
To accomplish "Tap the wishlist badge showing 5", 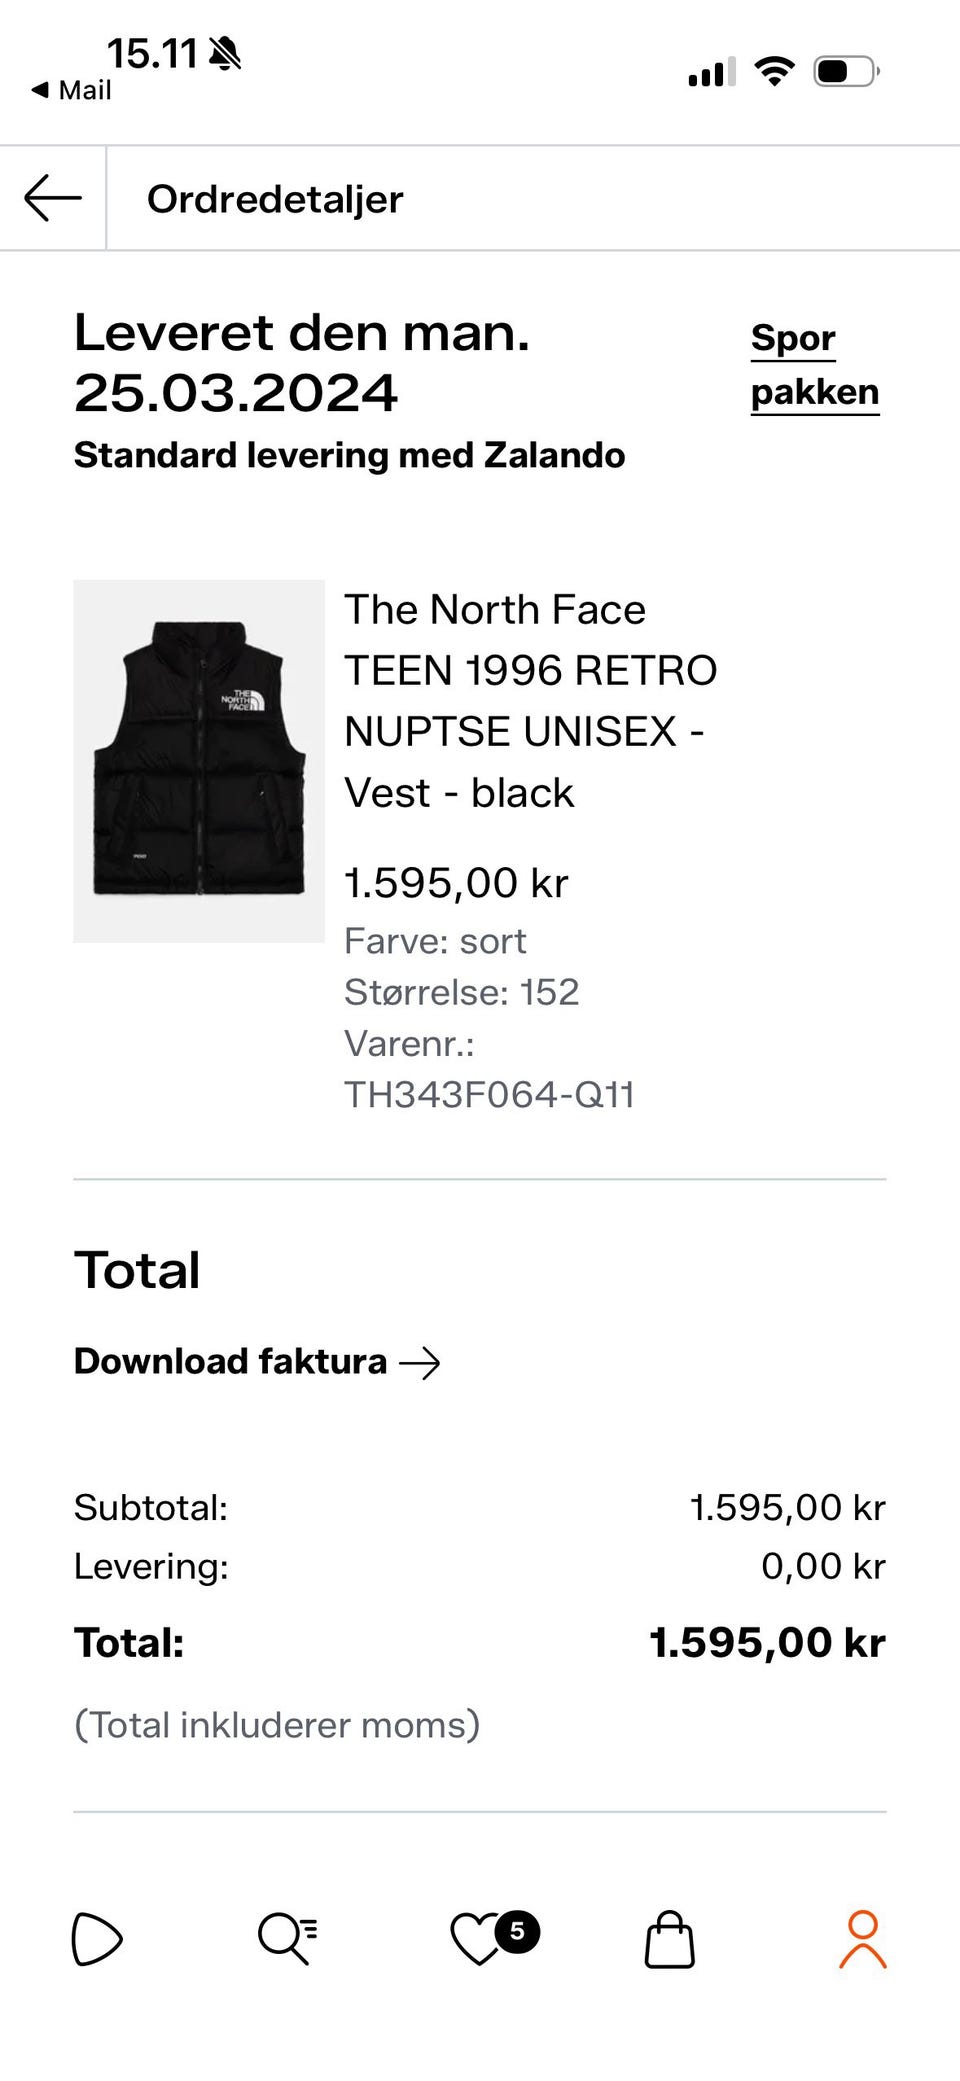I will point(517,1931).
